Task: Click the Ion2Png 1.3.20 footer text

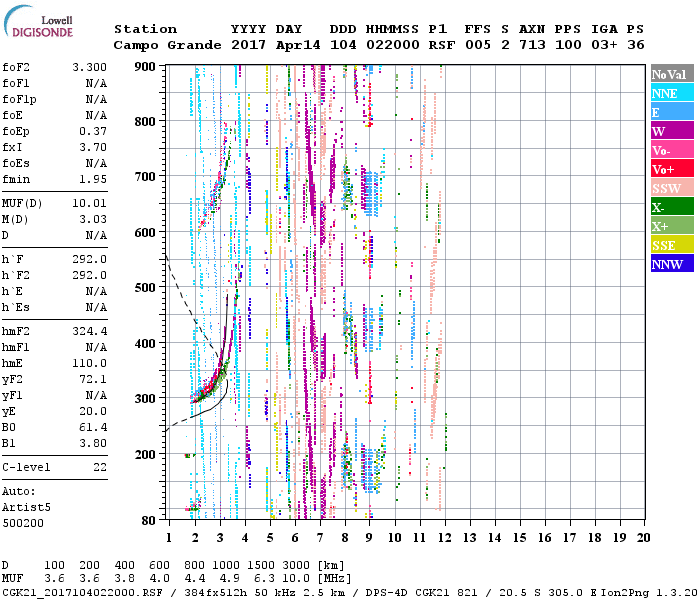Action: tap(649, 592)
